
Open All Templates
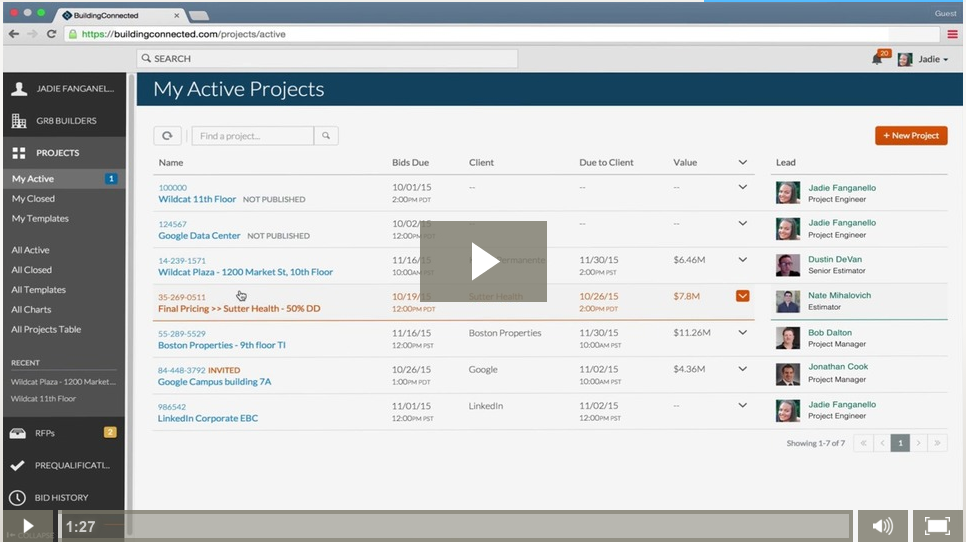pos(38,289)
